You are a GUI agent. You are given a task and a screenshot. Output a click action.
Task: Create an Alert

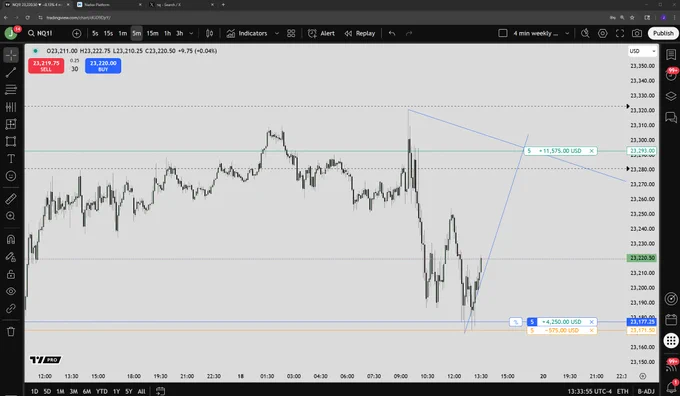click(x=321, y=33)
